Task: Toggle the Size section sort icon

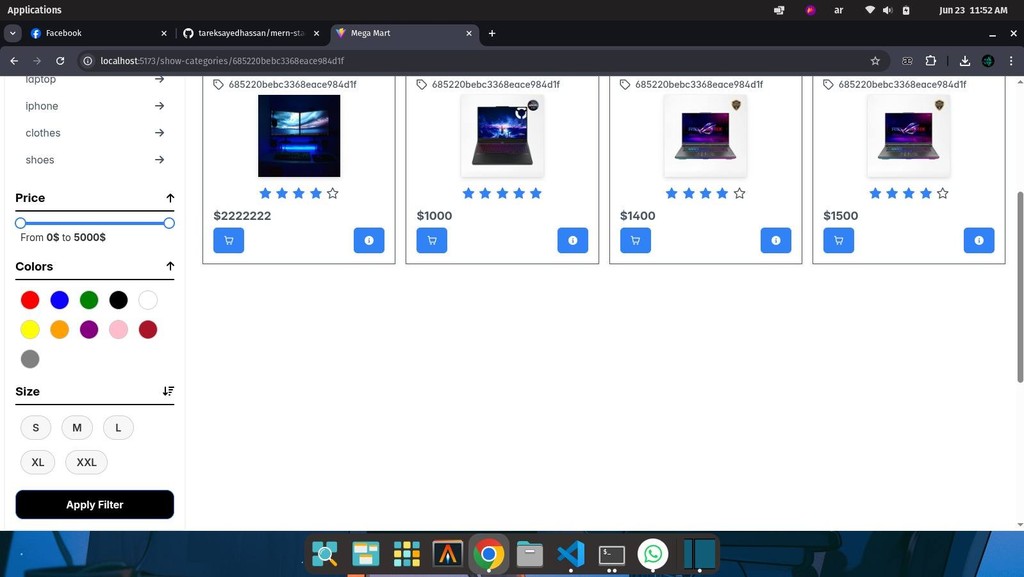Action: click(x=168, y=391)
